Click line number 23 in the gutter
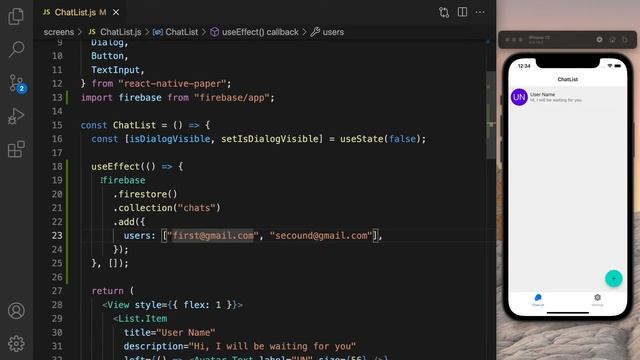The image size is (640, 360). (57, 236)
